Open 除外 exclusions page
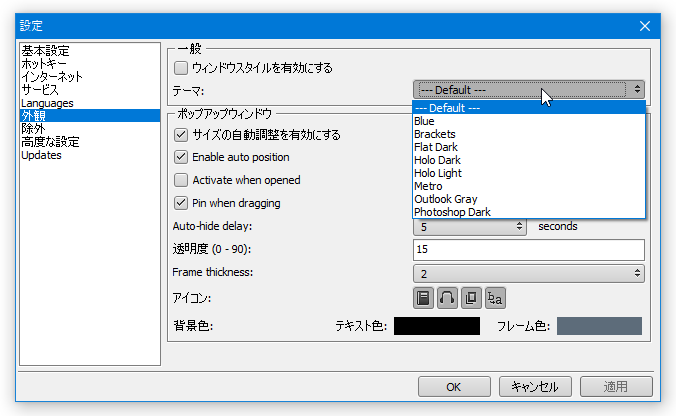The width and height of the screenshot is (676, 416). point(90,128)
